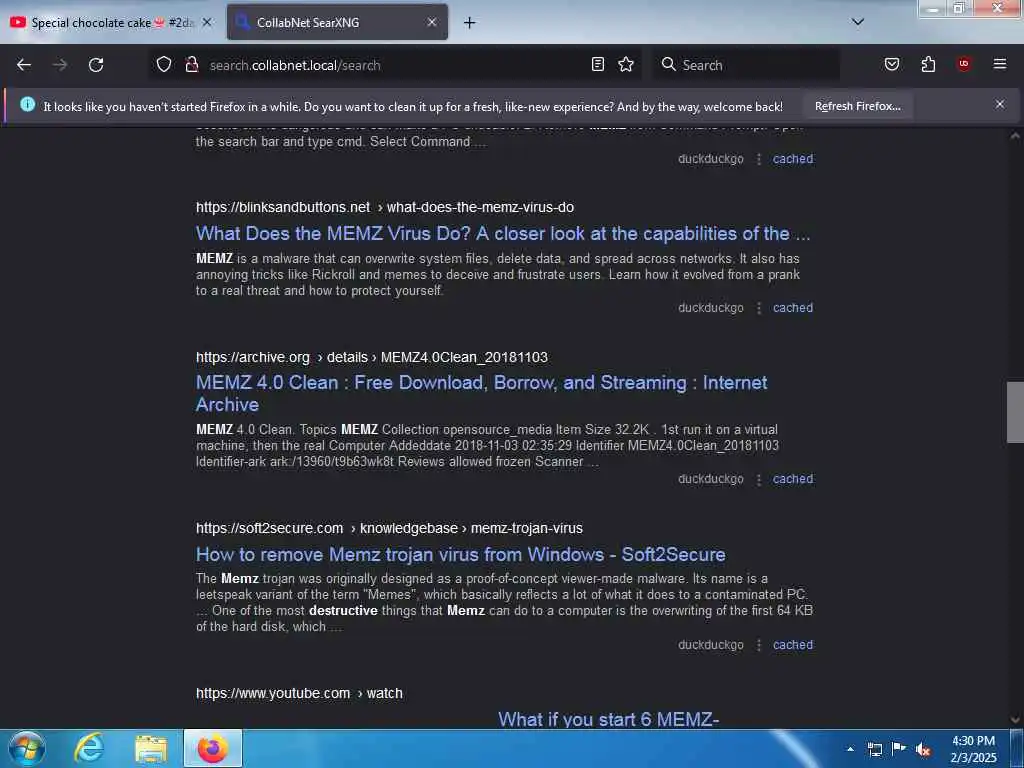Open taskbar clock showing 4:30 PM
The height and width of the screenshot is (768, 1024).
pyautogui.click(x=973, y=749)
